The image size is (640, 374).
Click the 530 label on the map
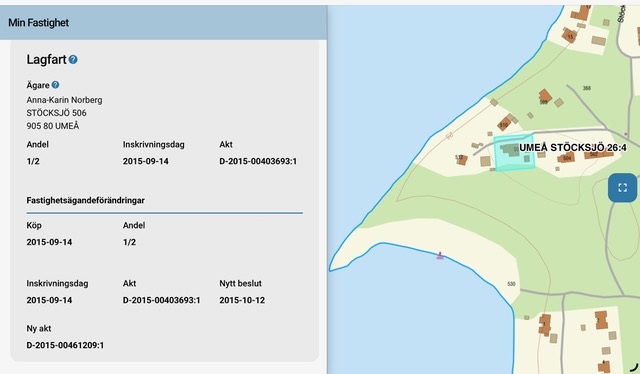pyautogui.click(x=511, y=284)
